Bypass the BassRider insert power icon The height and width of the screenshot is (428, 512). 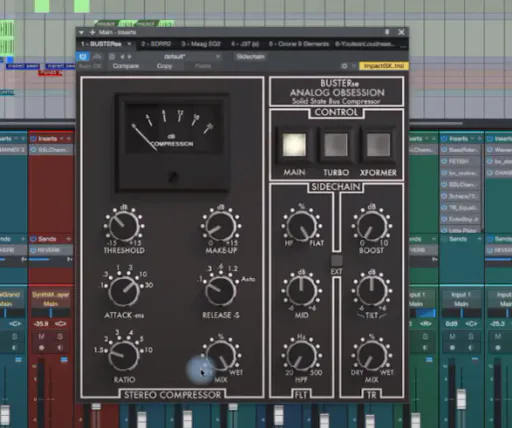pos(444,150)
